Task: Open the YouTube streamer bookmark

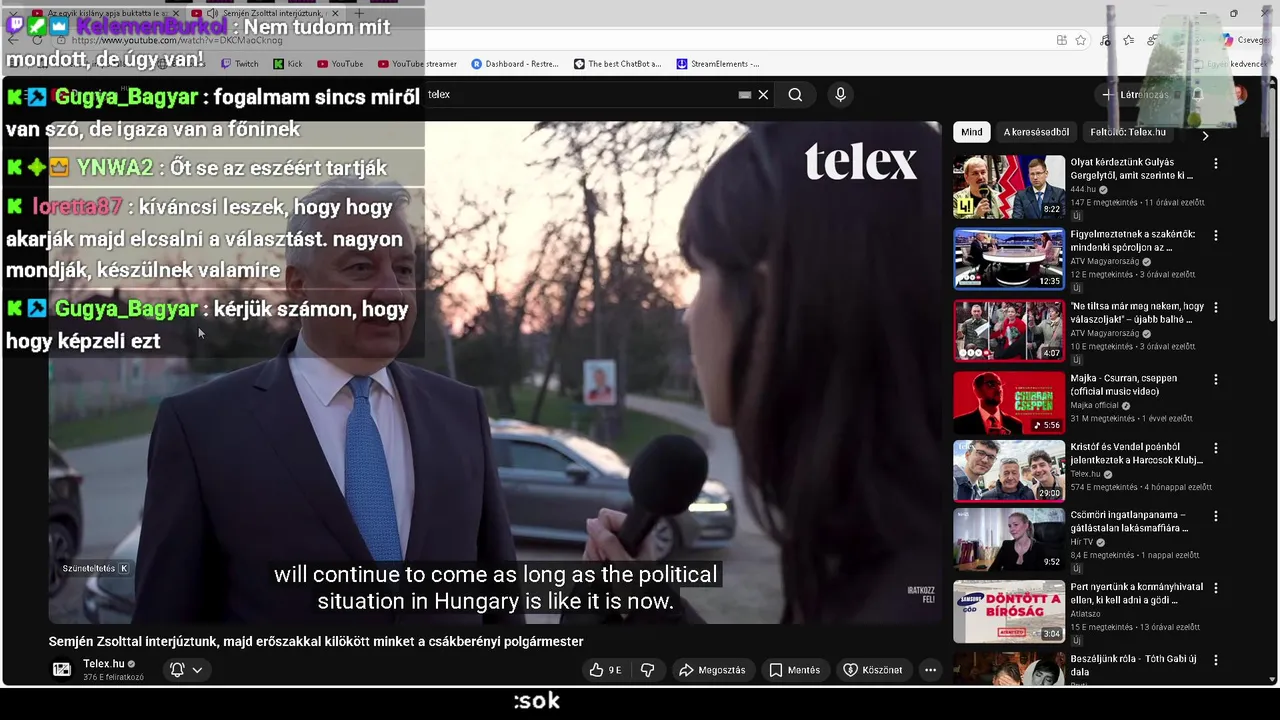Action: click(417, 64)
